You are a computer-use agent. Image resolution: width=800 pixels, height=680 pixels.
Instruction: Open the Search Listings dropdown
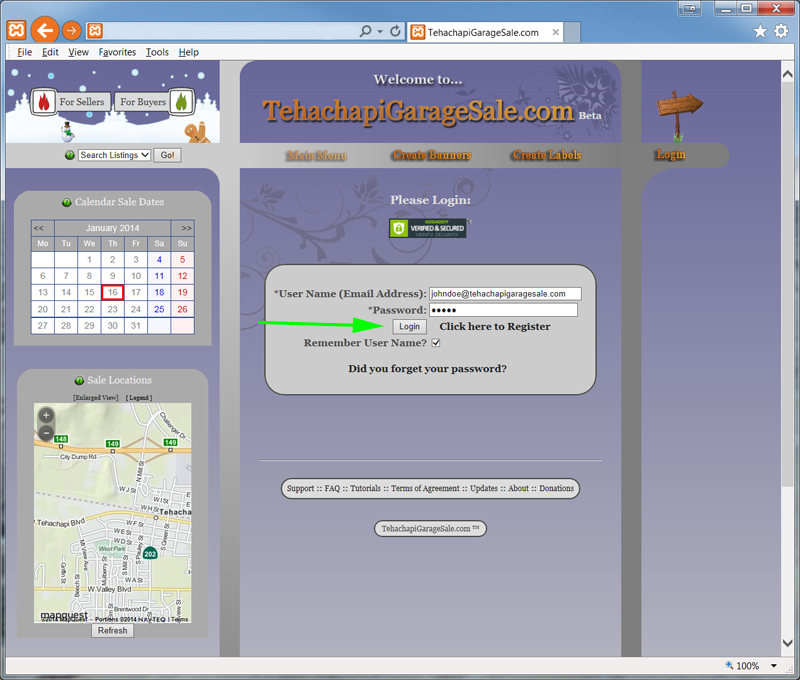pyautogui.click(x=114, y=155)
